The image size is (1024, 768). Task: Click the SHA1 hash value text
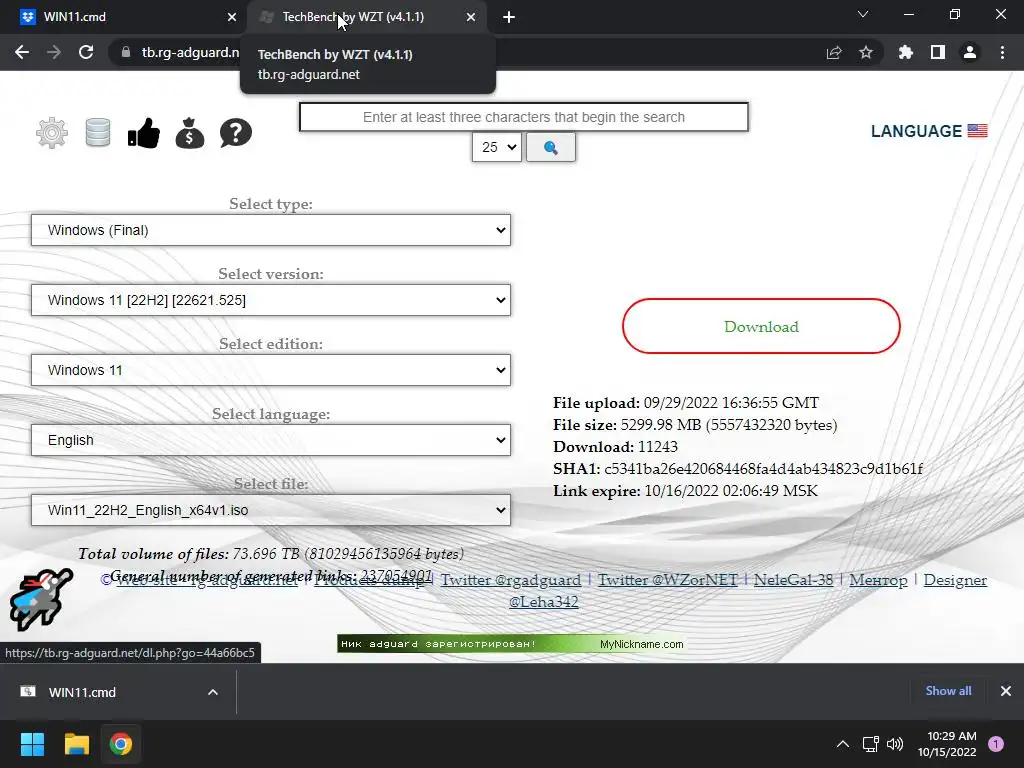point(763,469)
